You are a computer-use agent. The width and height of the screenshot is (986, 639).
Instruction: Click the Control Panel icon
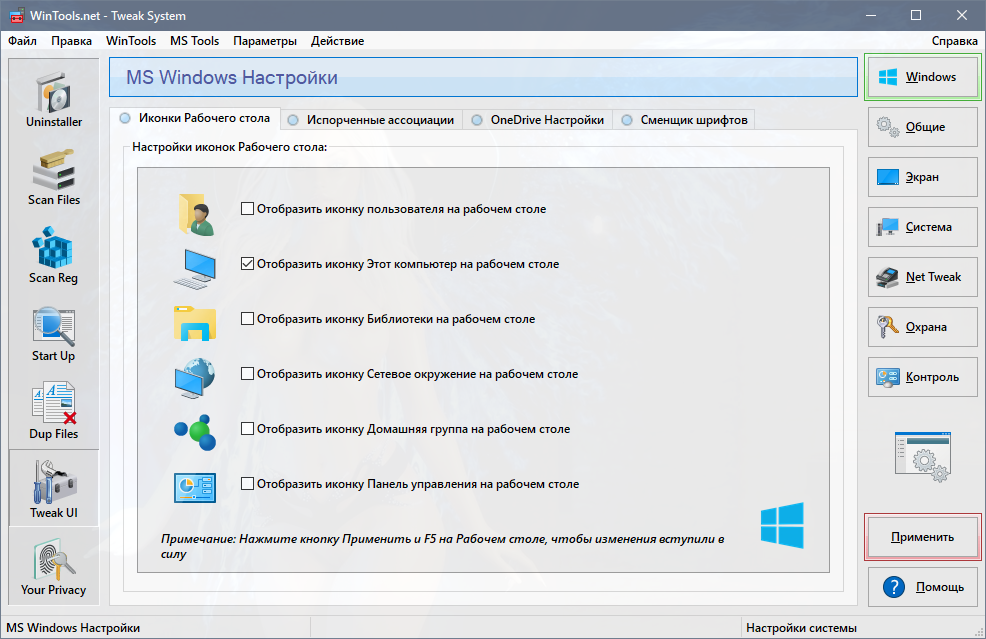pos(195,488)
